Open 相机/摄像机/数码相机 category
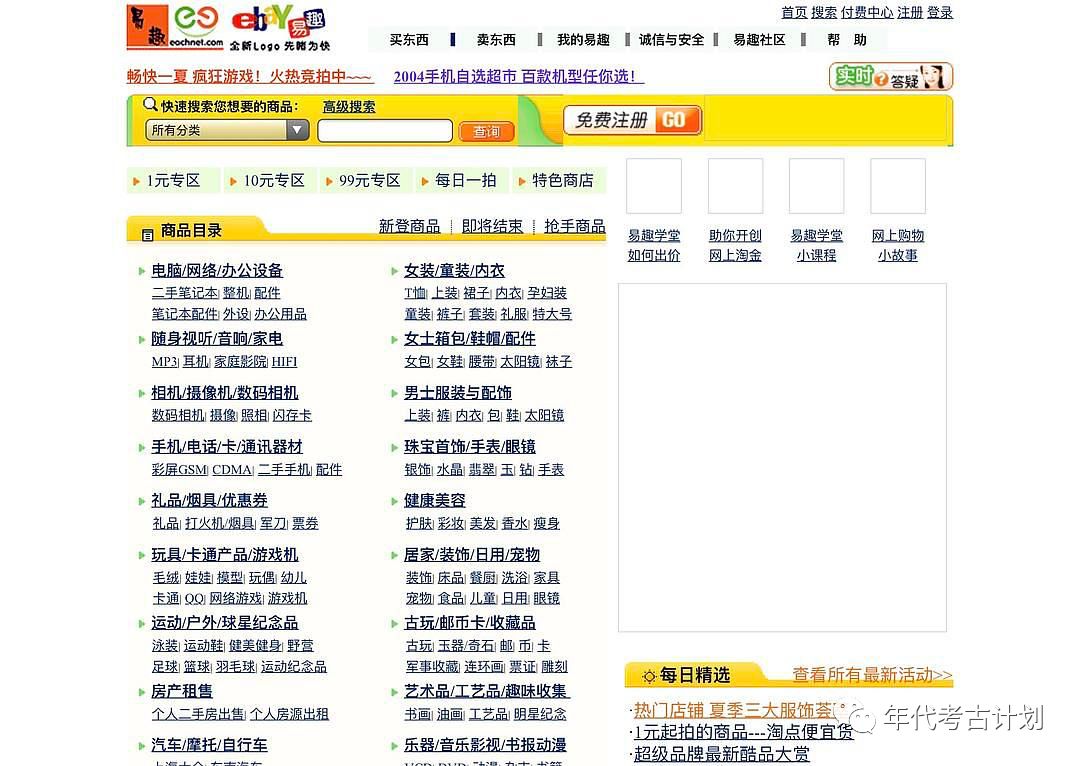This screenshot has height=766, width=1080. pyautogui.click(x=225, y=393)
